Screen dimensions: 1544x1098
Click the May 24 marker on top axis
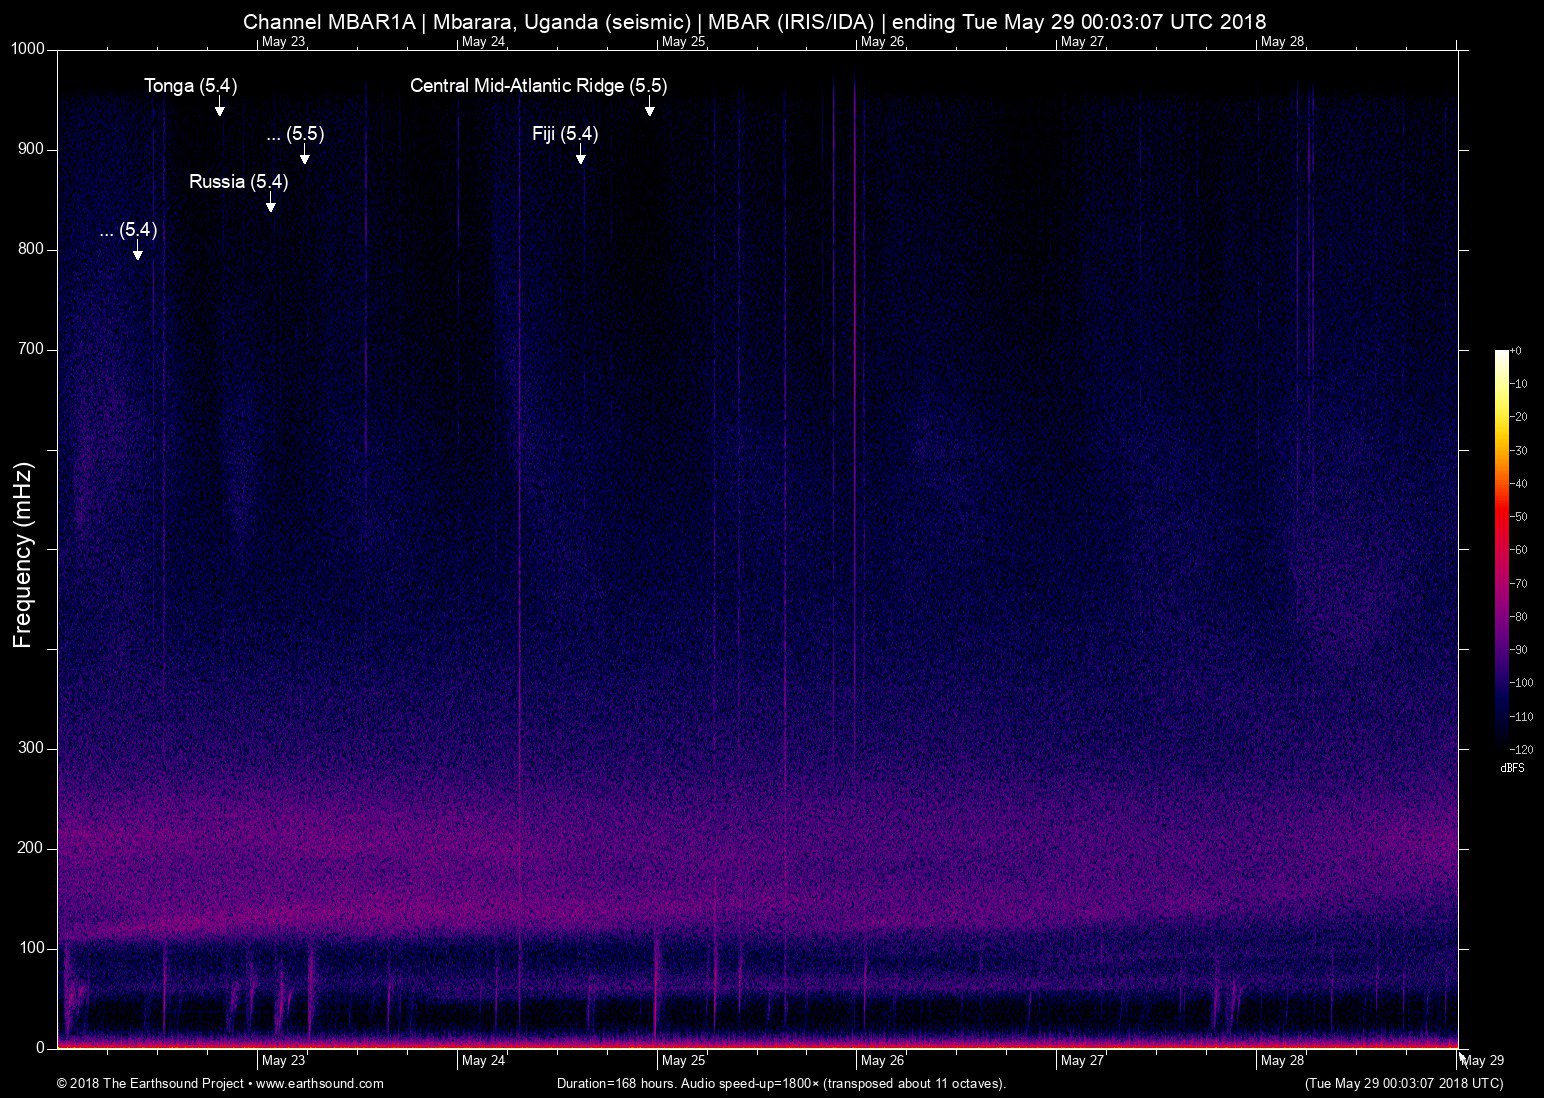point(483,42)
